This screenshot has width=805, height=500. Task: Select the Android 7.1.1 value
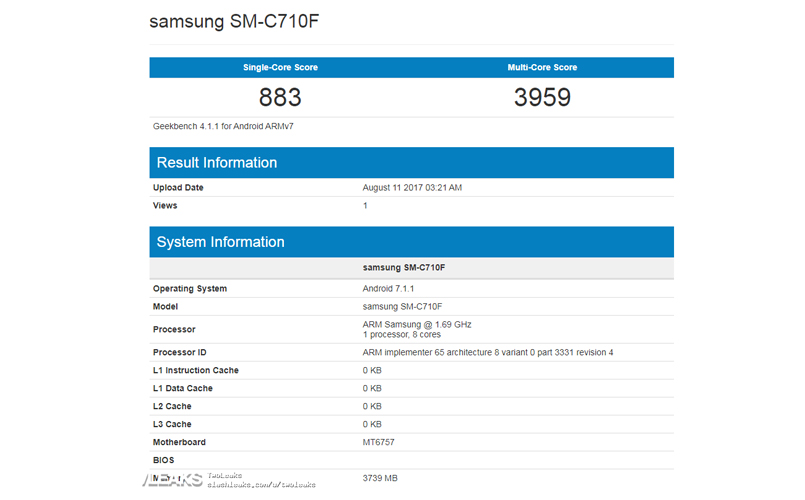click(388, 289)
